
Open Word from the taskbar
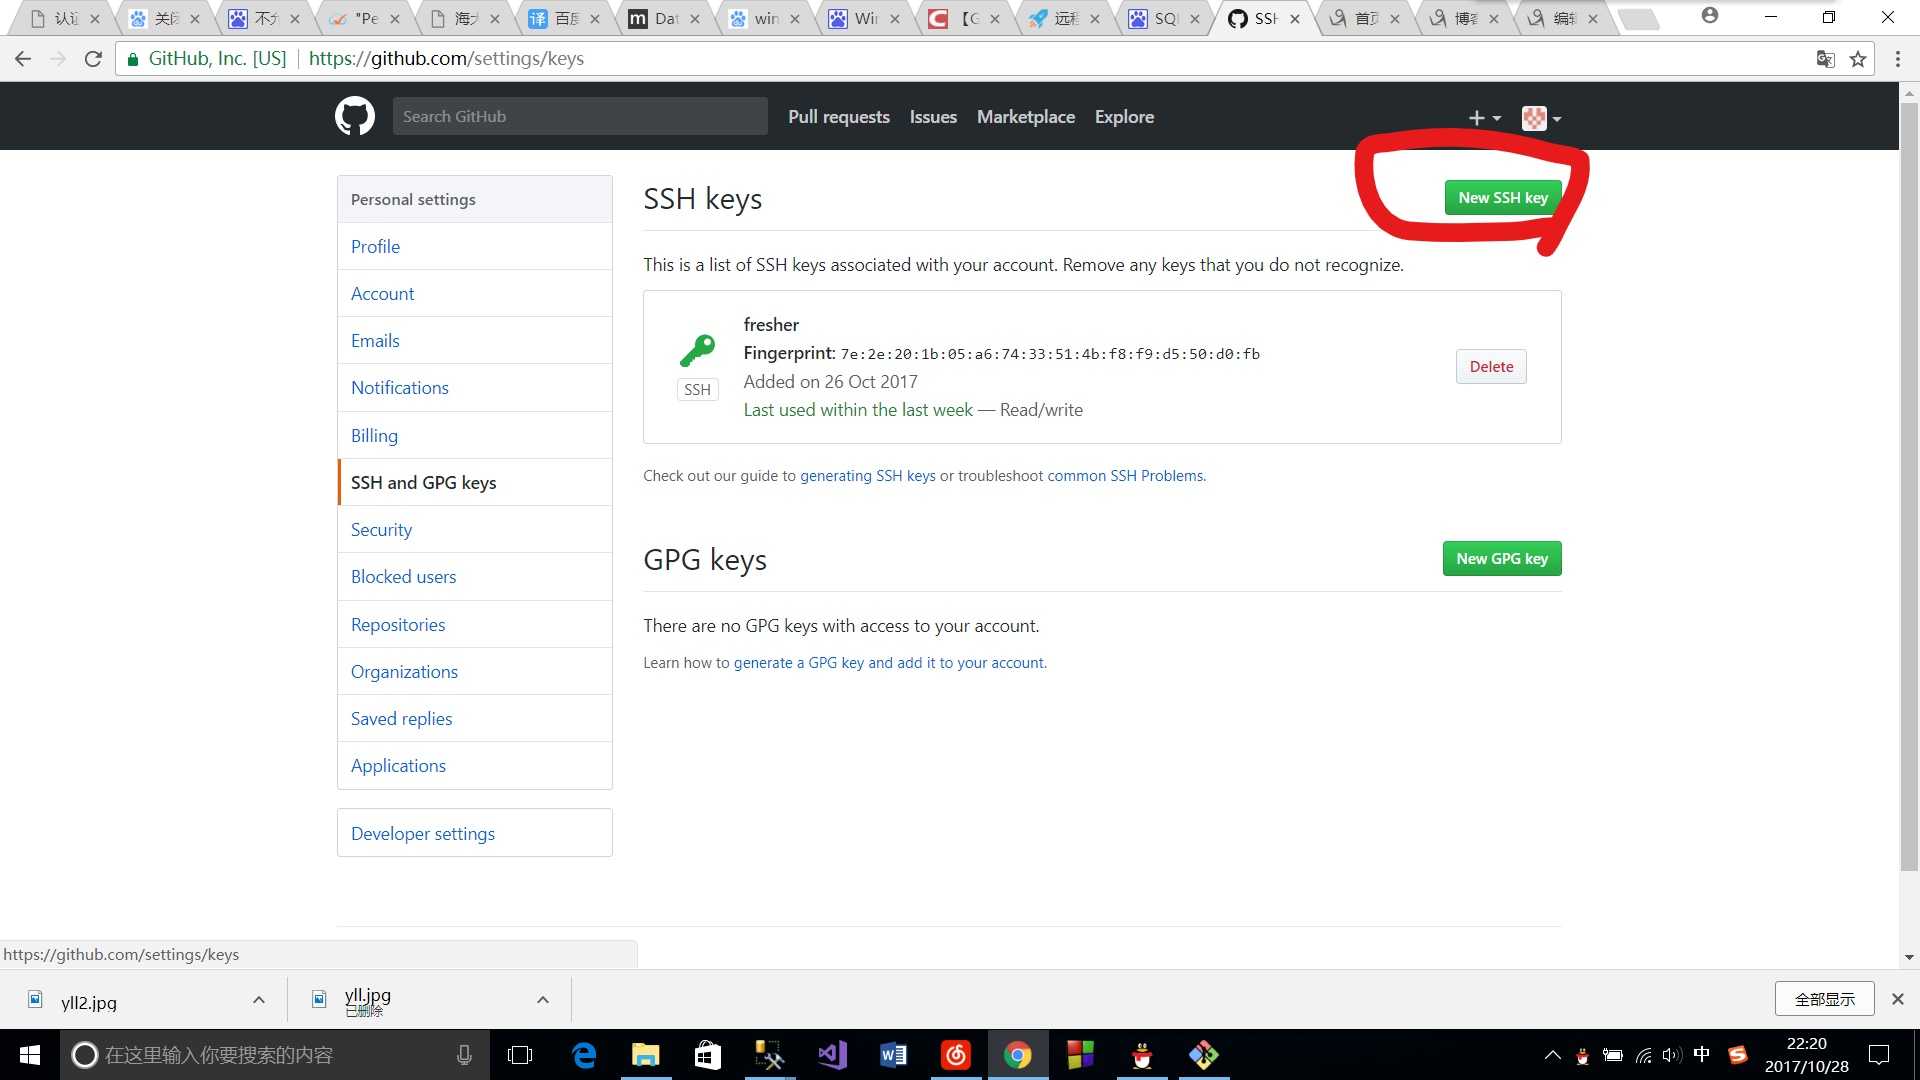894,1055
